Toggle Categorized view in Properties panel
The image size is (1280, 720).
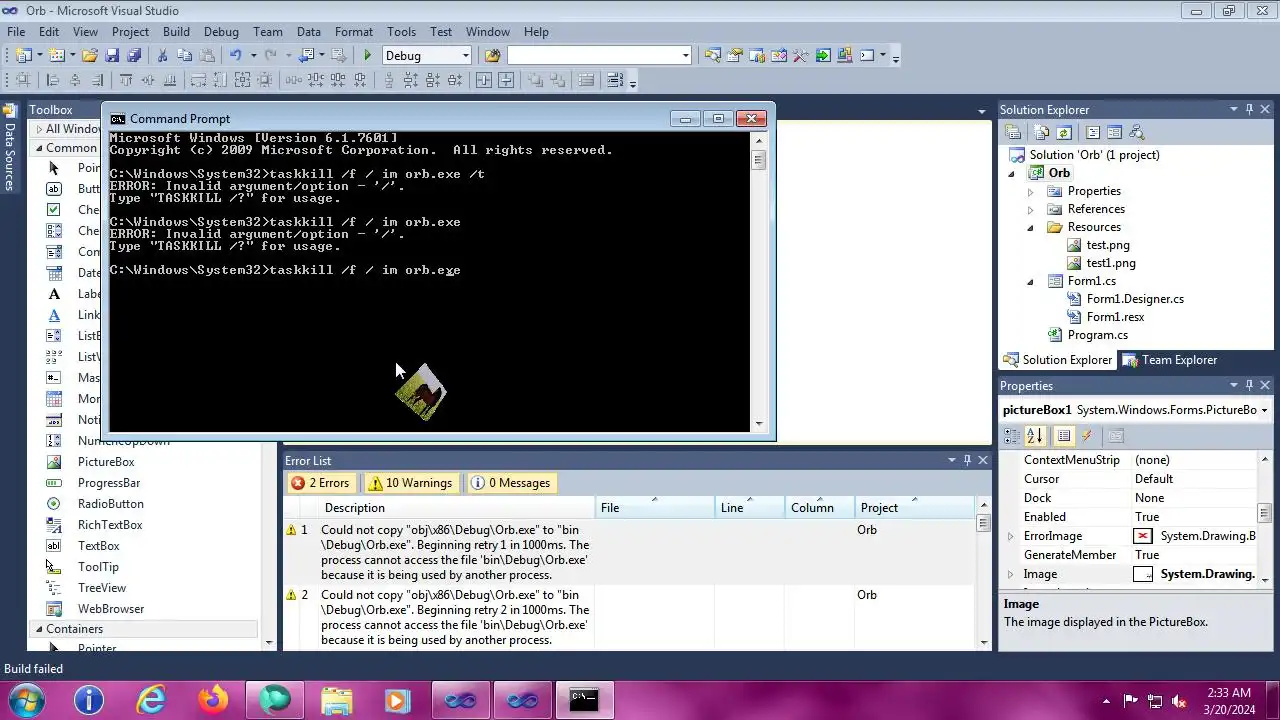click(x=1012, y=436)
